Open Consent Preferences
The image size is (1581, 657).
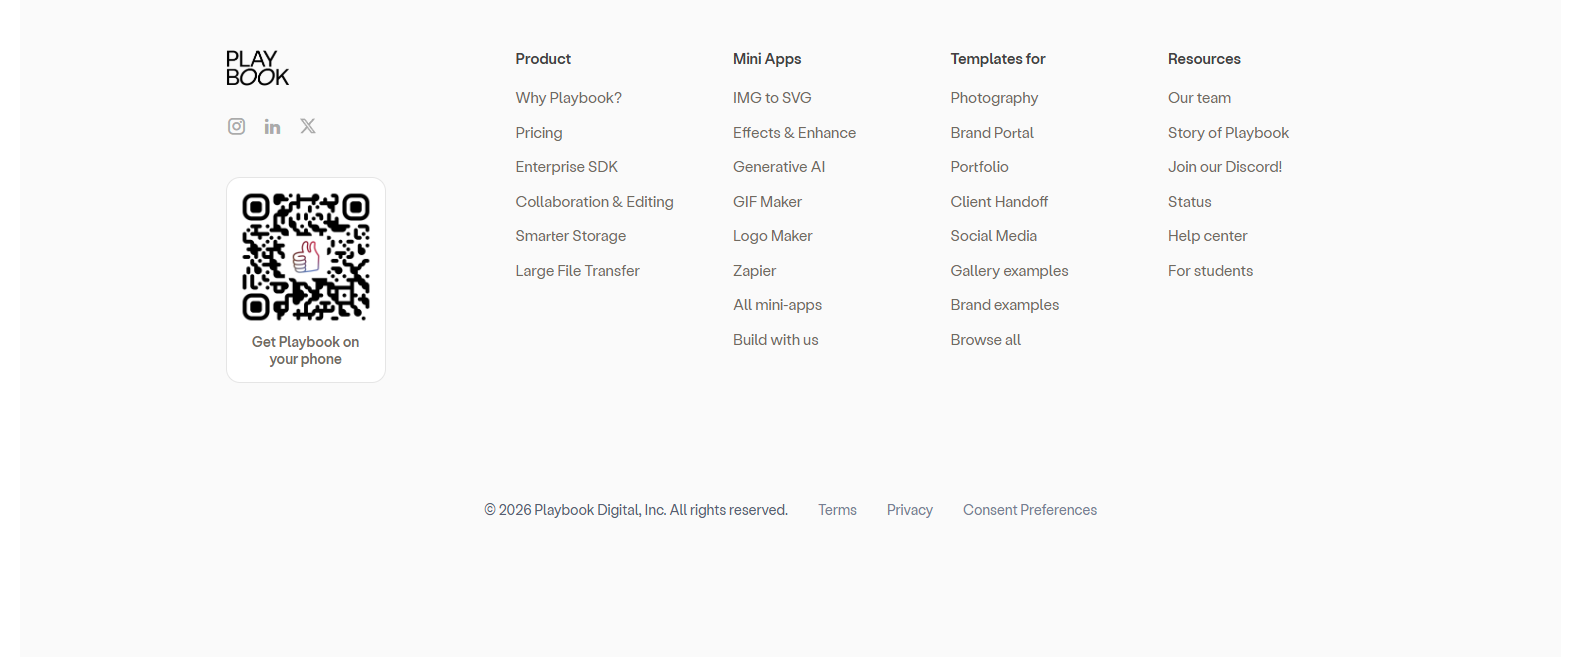click(x=1029, y=509)
